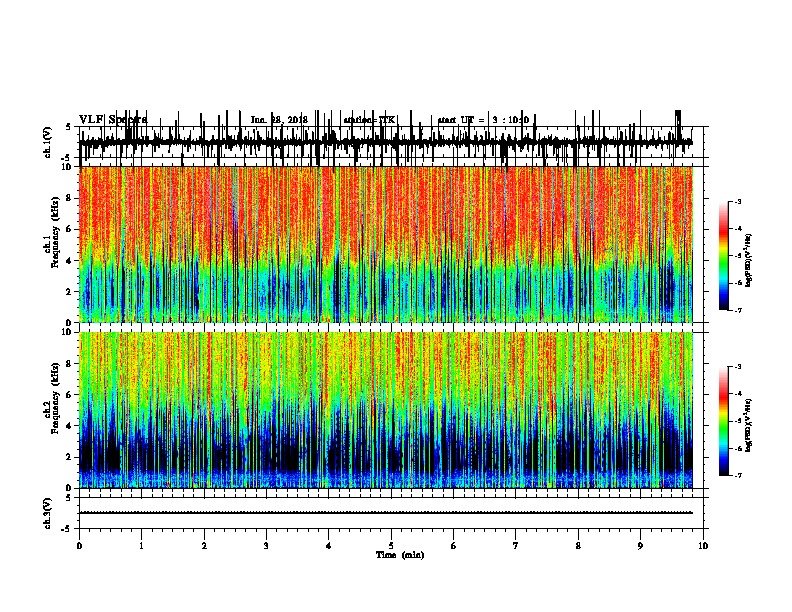Click the "ch.1(V)" waveform axis label
The image size is (792, 612).
click(x=47, y=142)
